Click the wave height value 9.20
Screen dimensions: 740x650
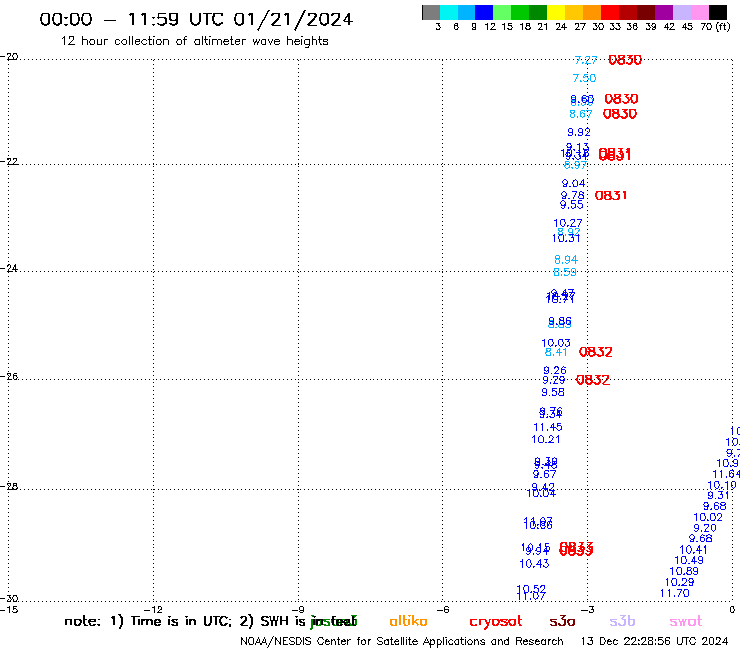[x=705, y=528]
